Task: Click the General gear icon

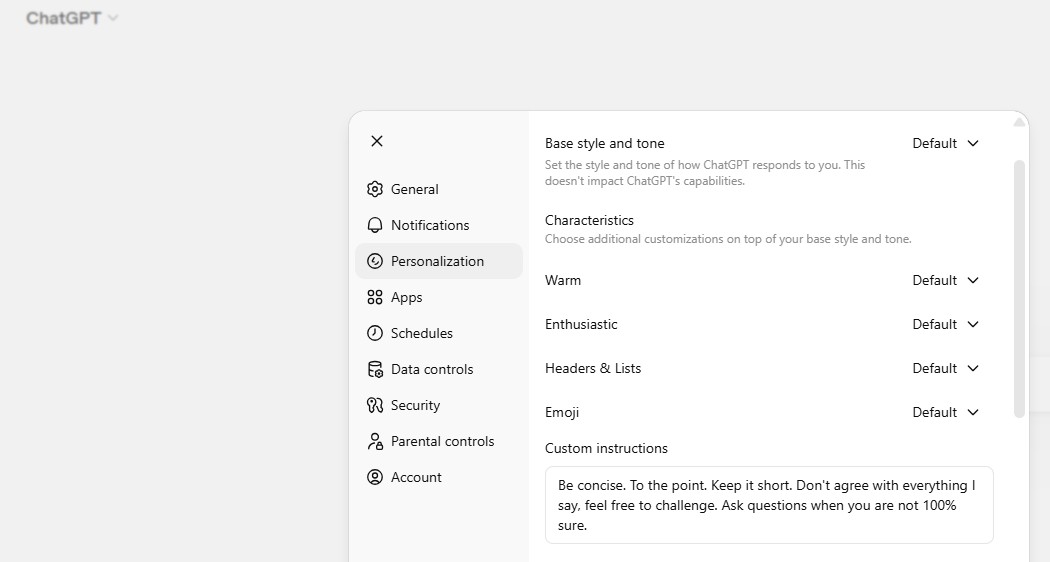Action: click(375, 189)
